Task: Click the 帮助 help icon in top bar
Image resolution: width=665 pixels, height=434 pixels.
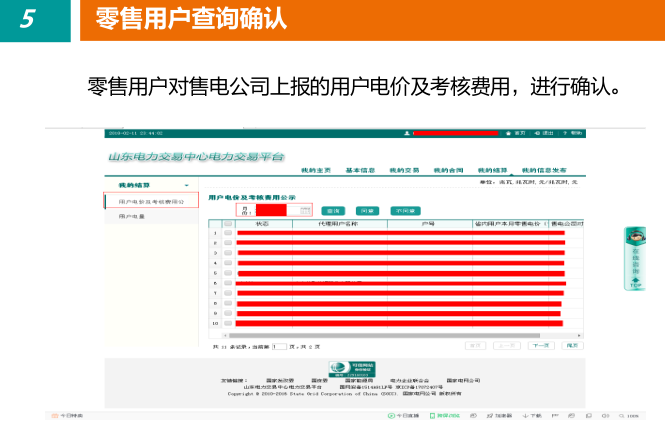Action: pyautogui.click(x=573, y=133)
